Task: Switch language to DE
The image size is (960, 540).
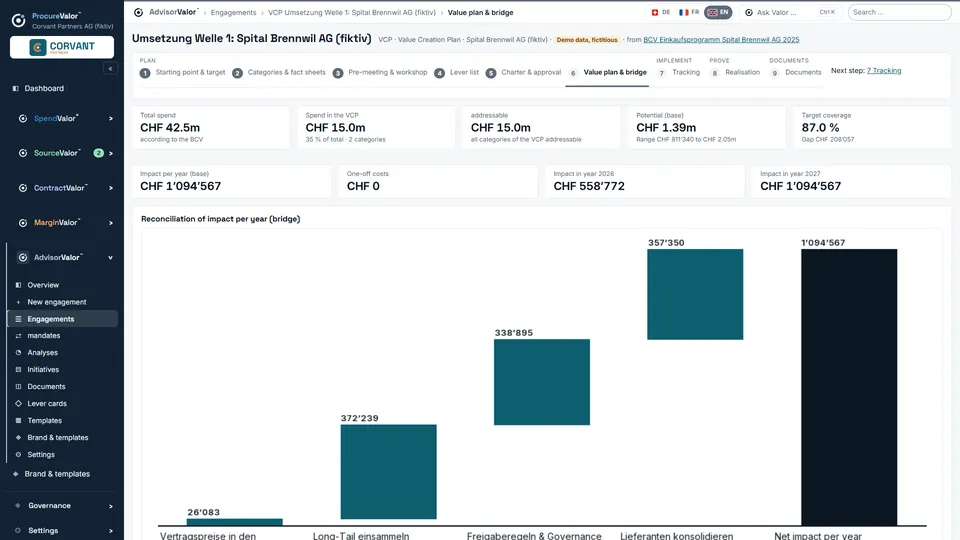Action: (x=661, y=12)
